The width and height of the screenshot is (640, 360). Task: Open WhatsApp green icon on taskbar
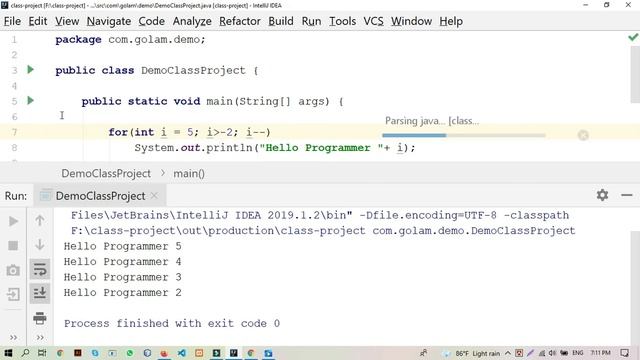click(130, 353)
